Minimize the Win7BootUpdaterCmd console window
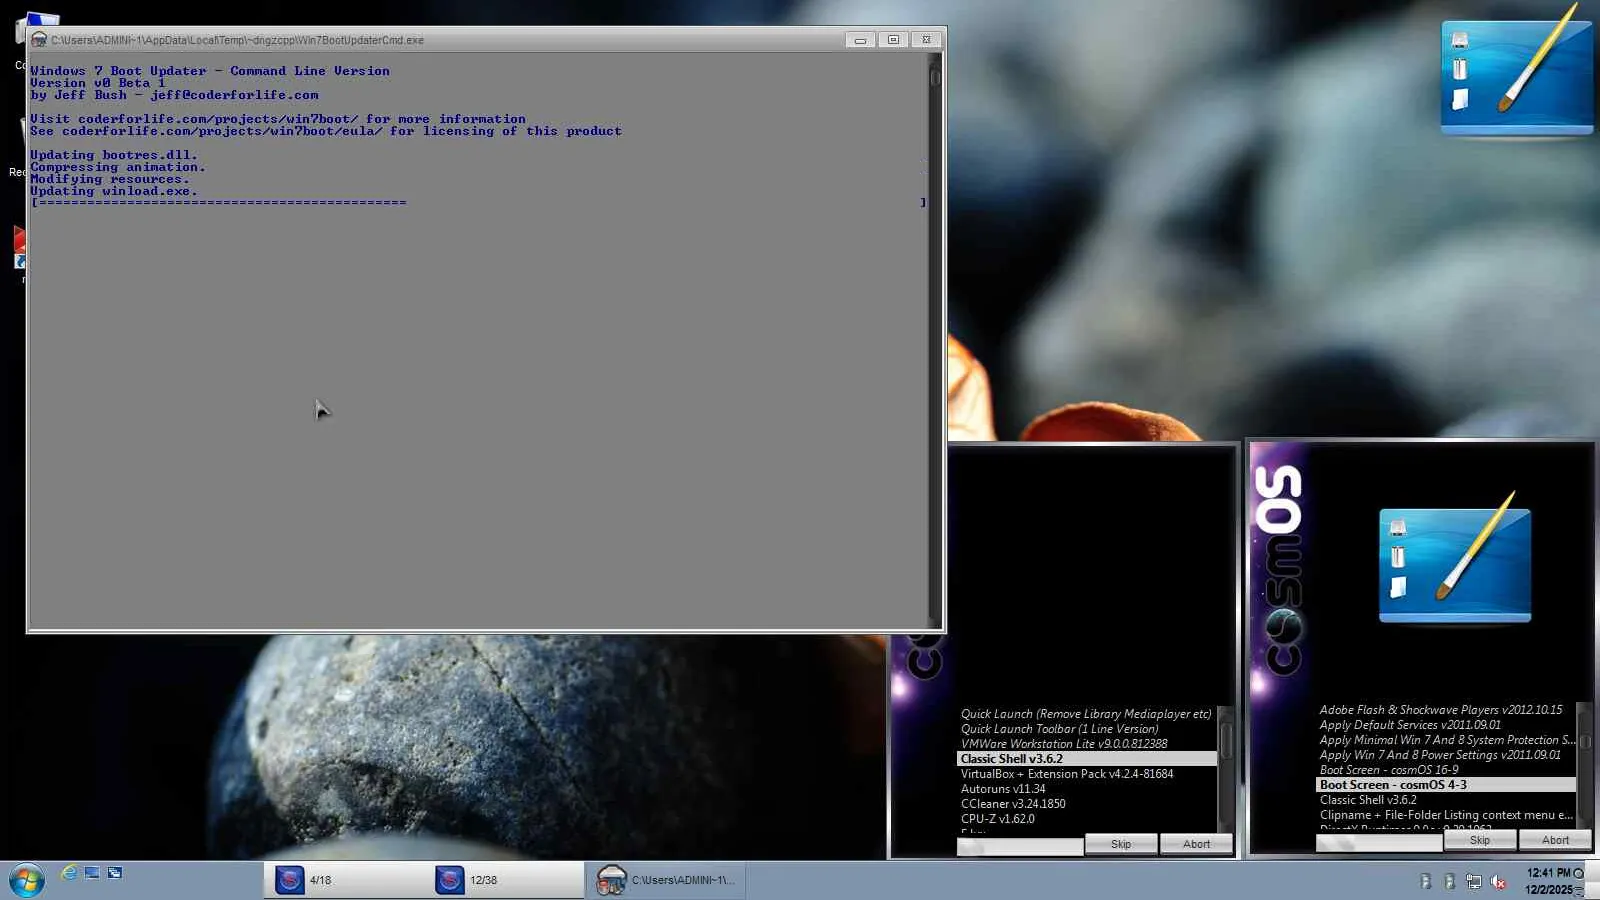1600x900 pixels. point(860,40)
